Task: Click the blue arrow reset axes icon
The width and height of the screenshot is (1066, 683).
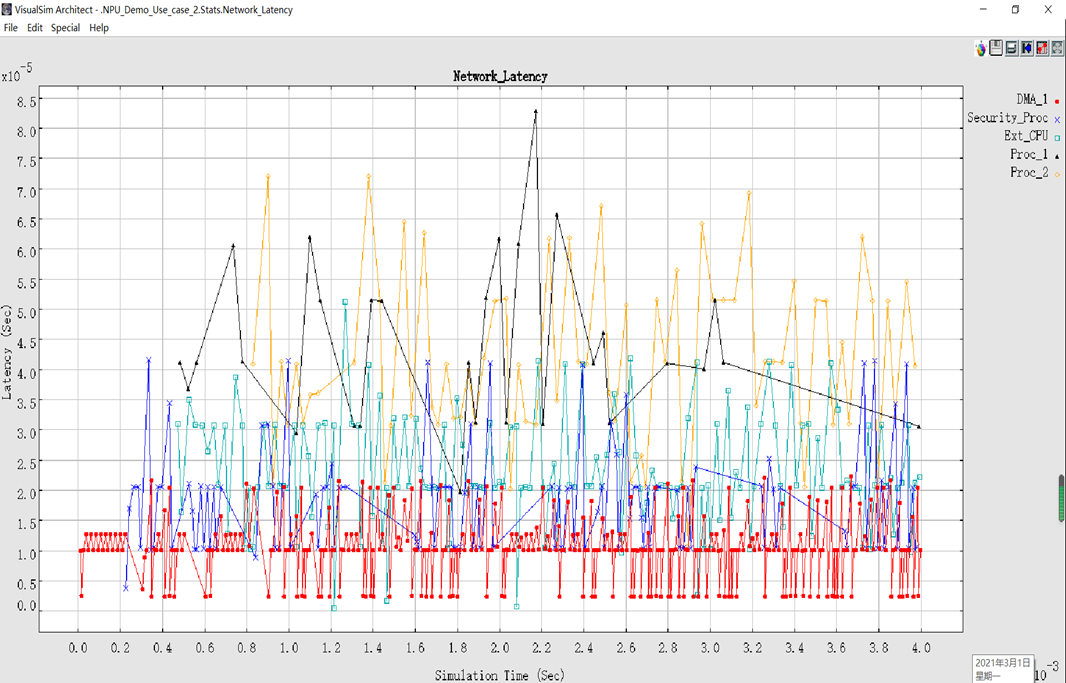Action: tap(1027, 48)
